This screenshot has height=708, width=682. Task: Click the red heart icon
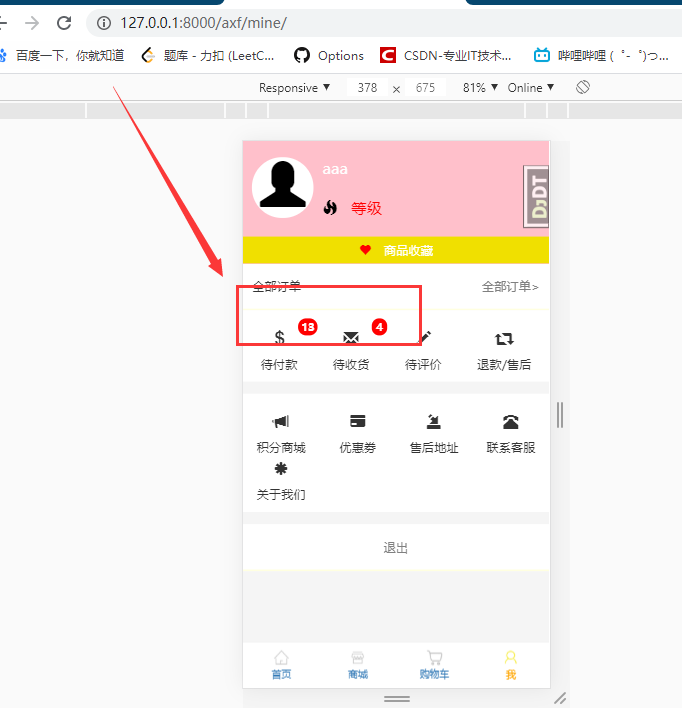(x=365, y=250)
